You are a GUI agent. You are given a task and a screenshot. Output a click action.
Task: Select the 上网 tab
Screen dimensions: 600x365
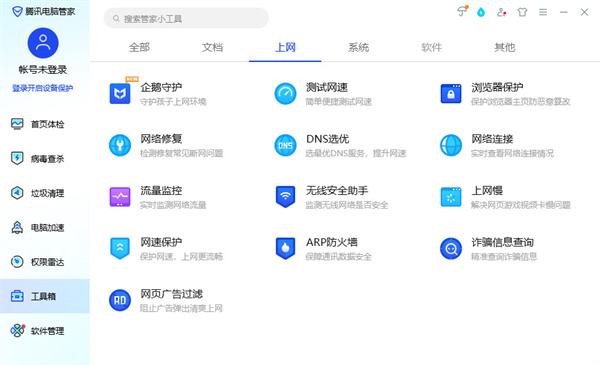[285, 47]
